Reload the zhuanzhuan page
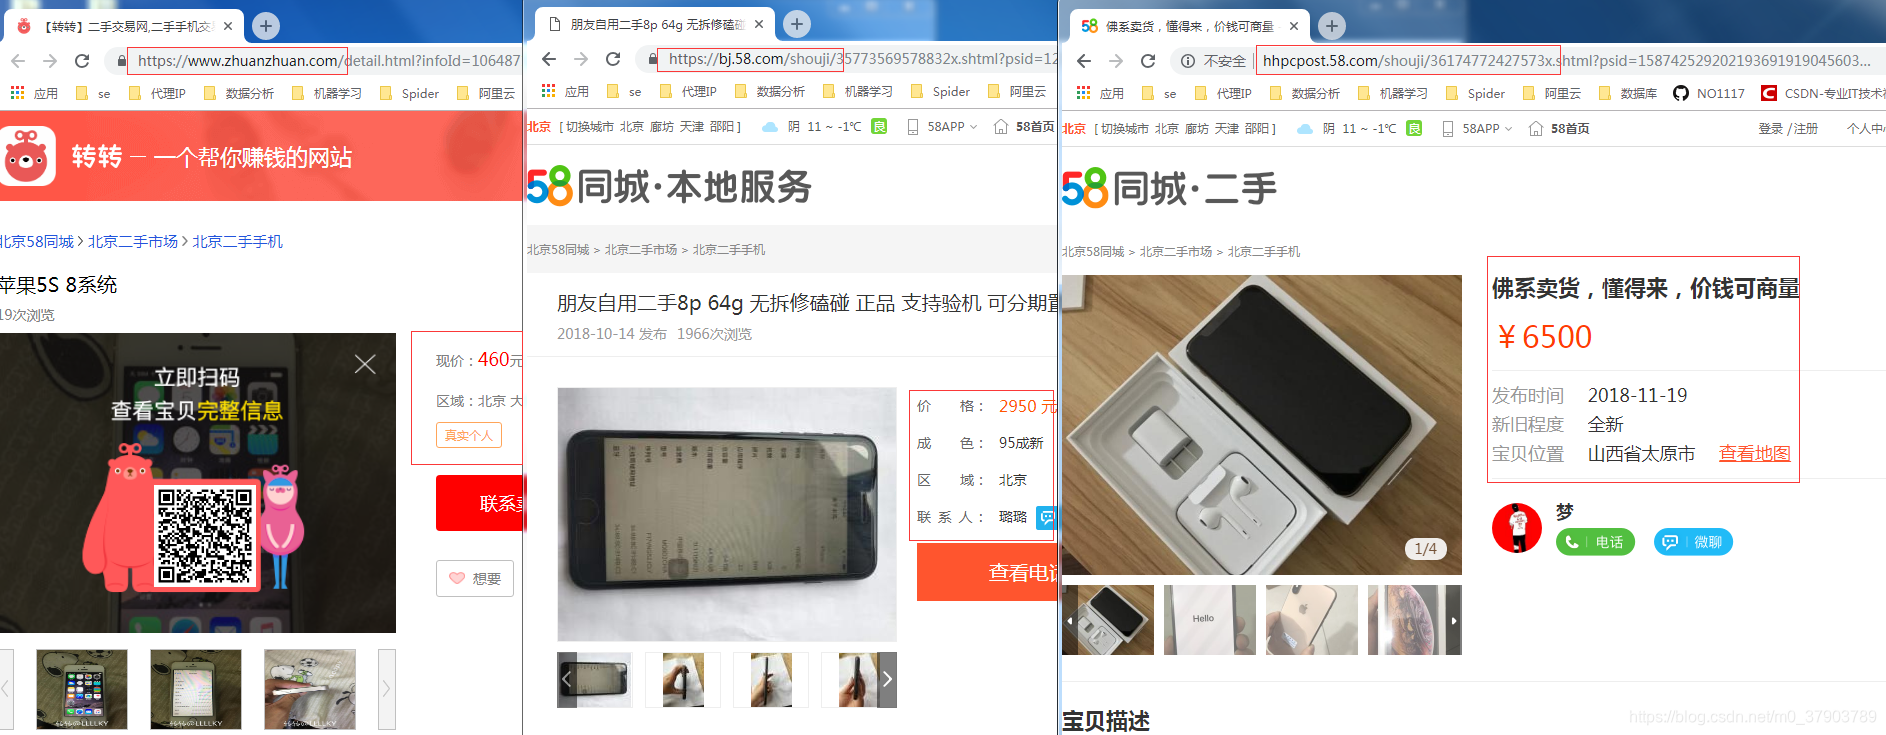Screen dimensions: 1886x735 pos(82,61)
